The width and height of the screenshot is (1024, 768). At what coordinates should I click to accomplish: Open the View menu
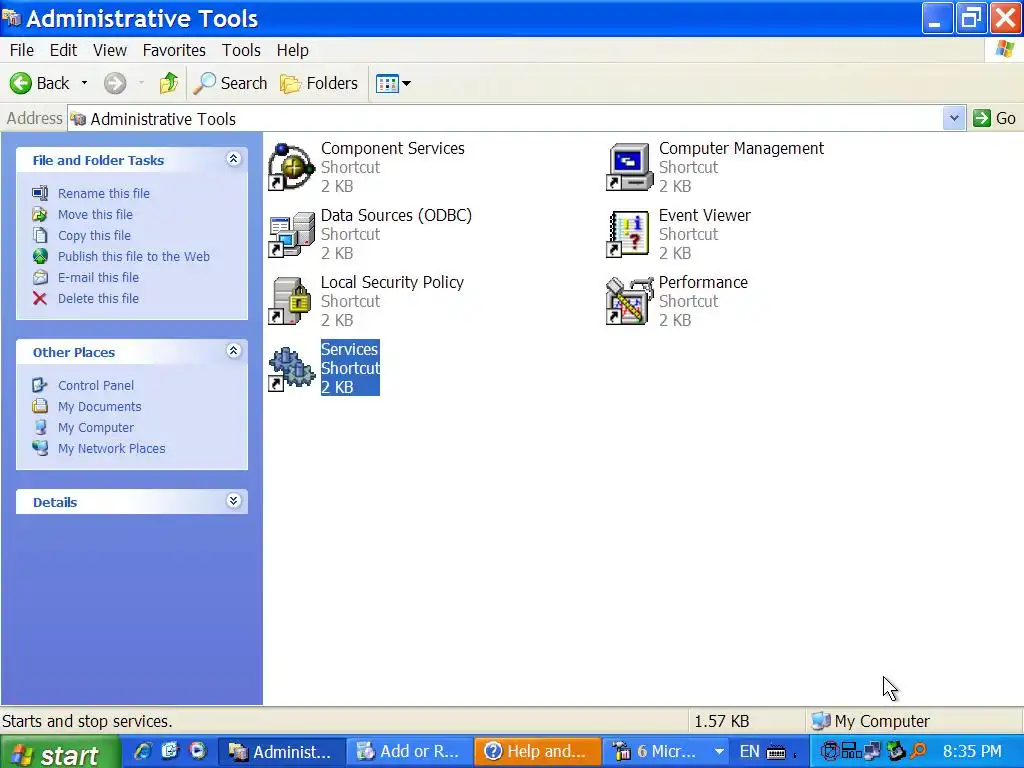tap(110, 50)
